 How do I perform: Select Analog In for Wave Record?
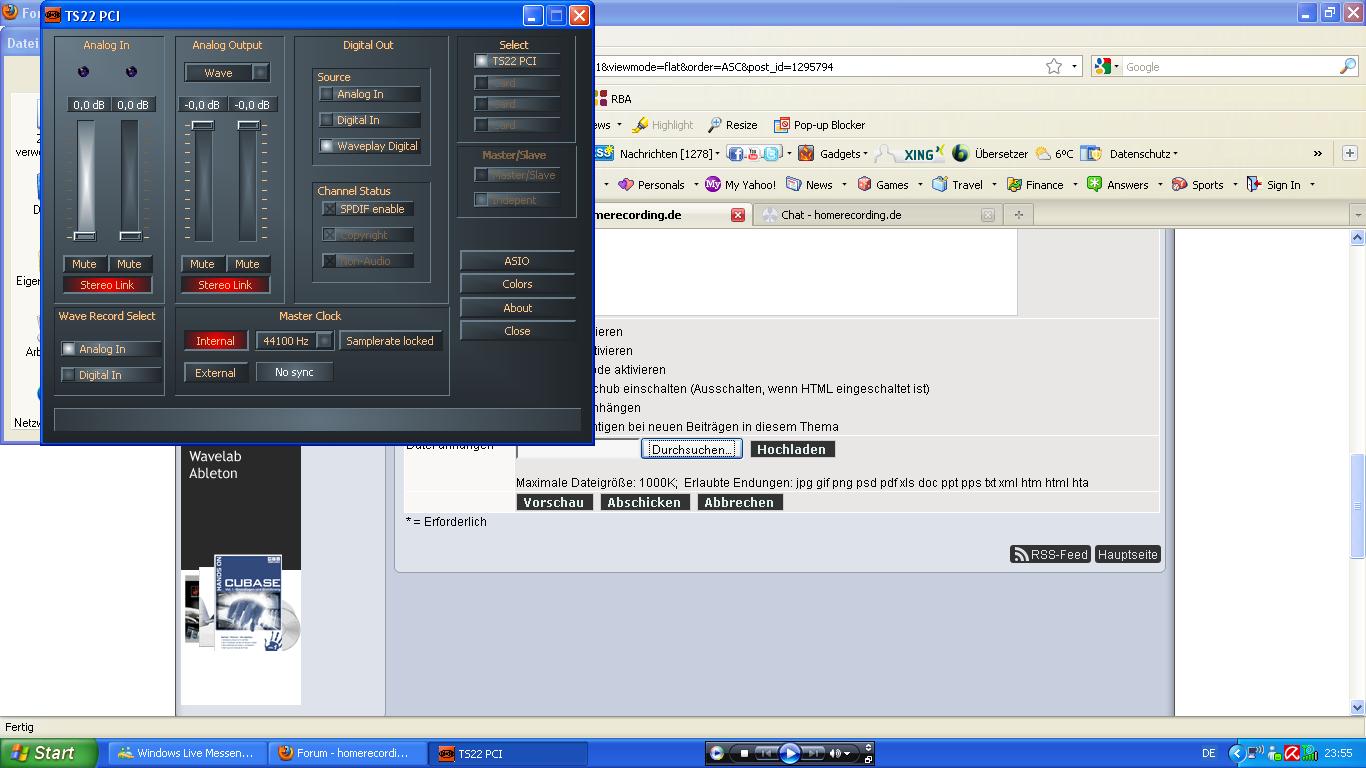pyautogui.click(x=111, y=349)
